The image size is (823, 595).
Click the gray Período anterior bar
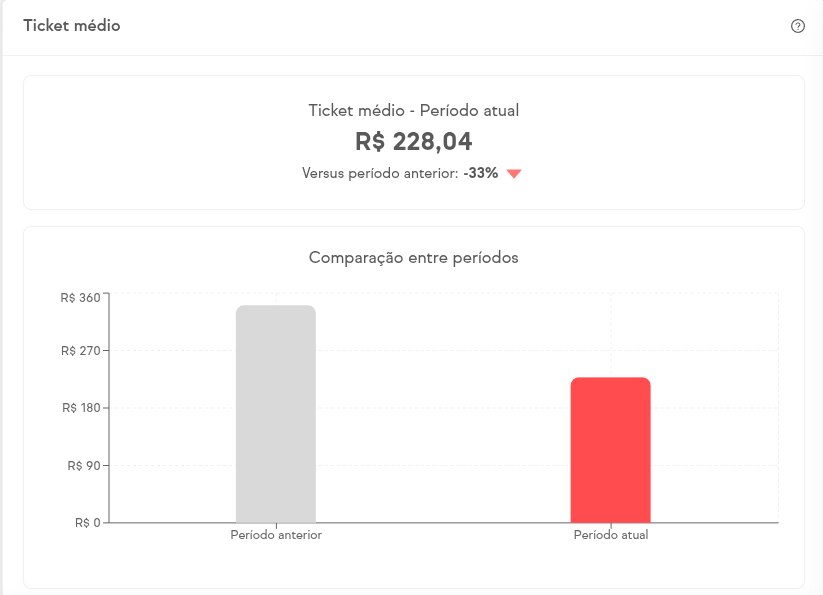click(276, 414)
